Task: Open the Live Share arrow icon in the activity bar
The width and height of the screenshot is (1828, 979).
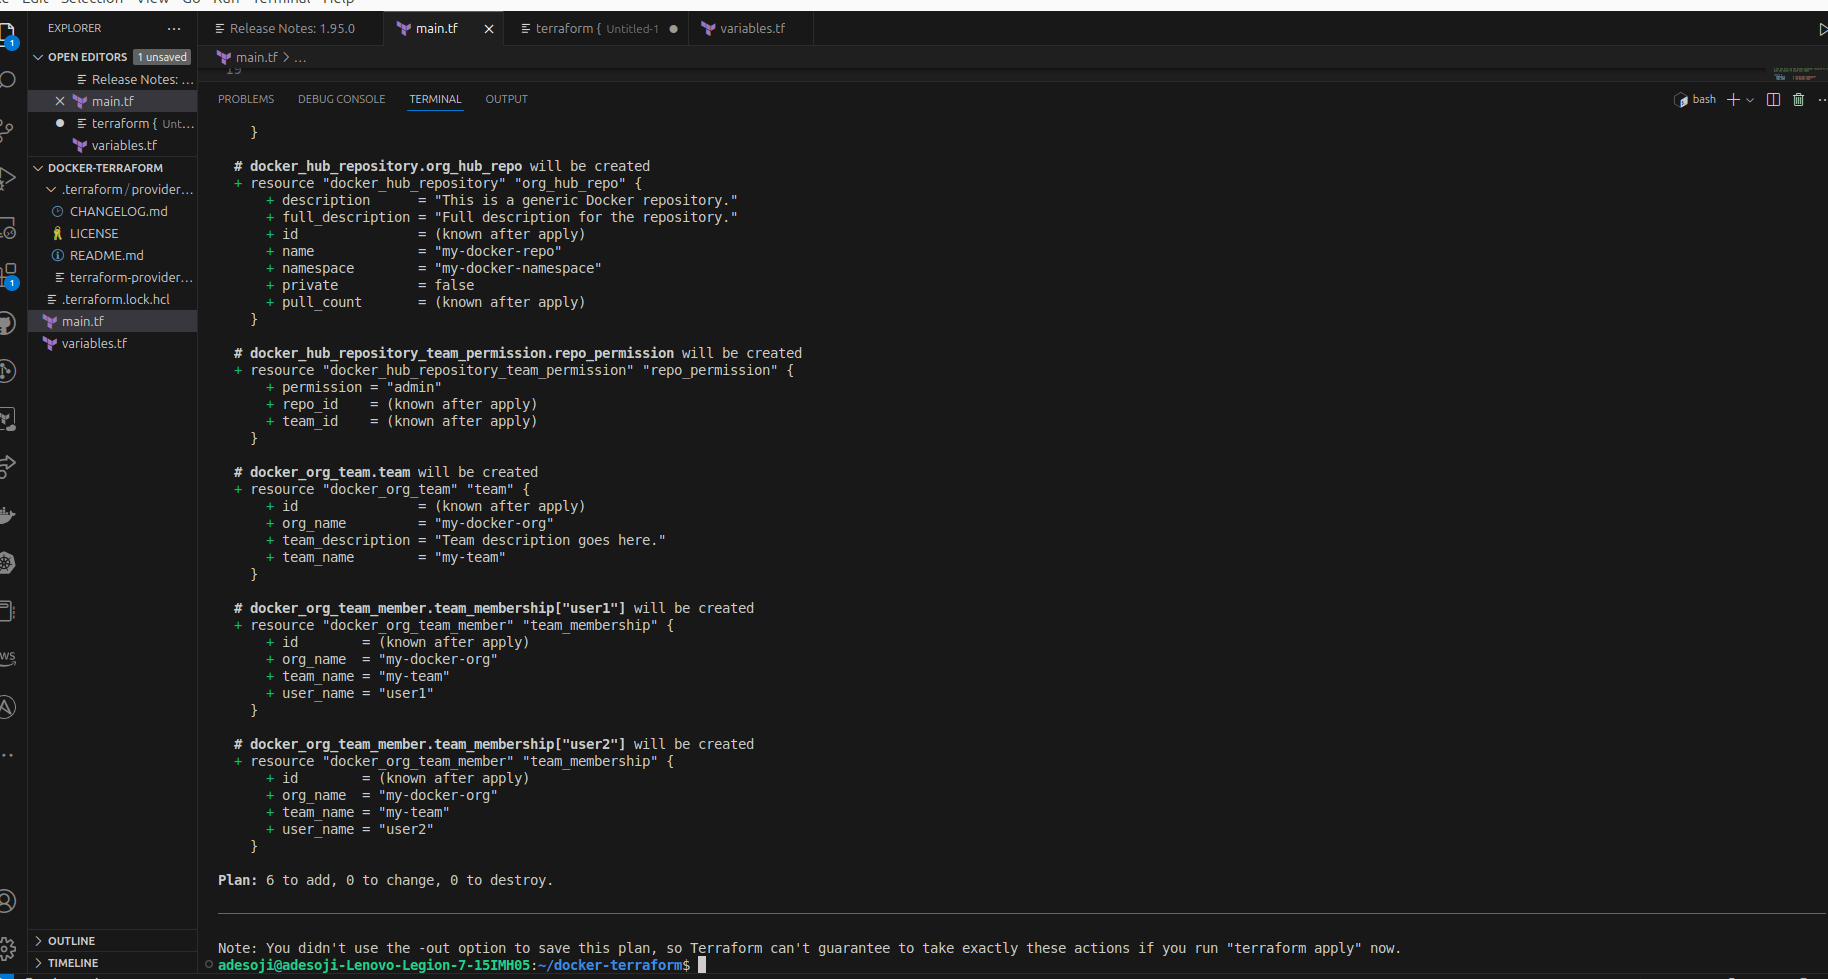Action: [8, 467]
